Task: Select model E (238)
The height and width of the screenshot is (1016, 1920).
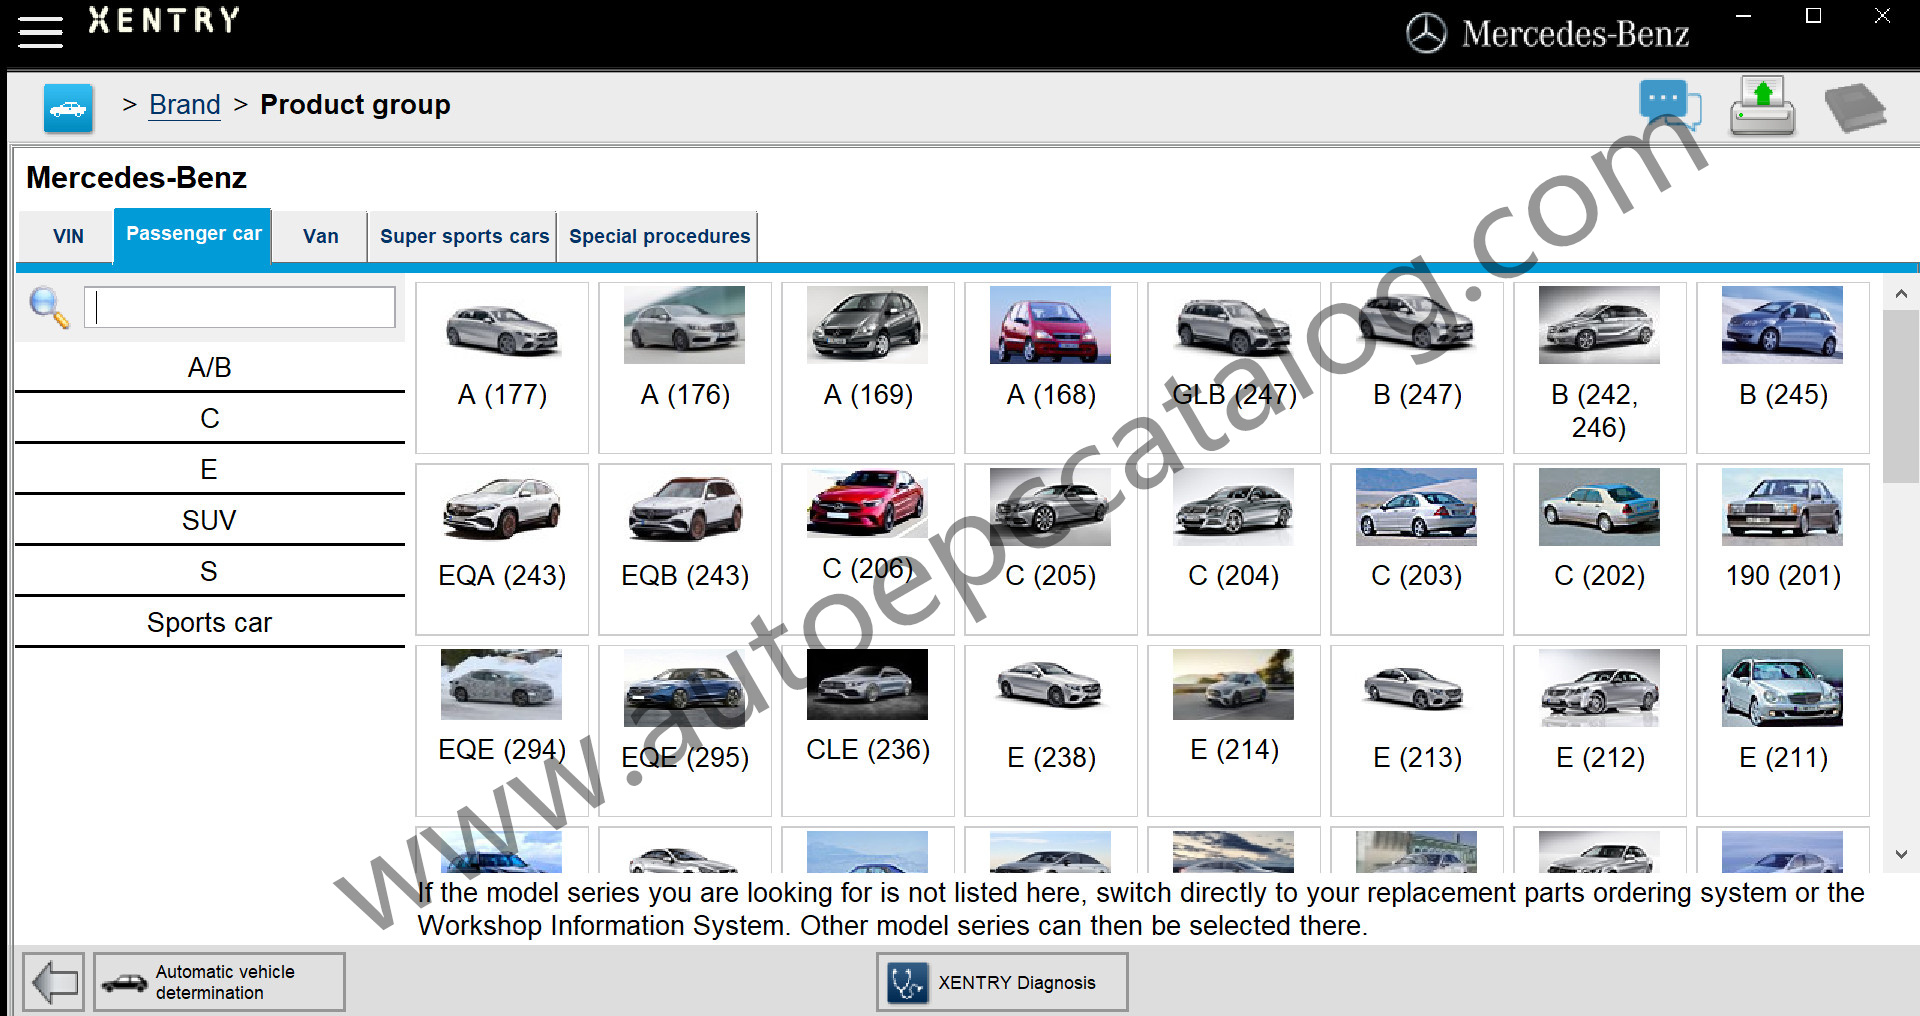Action: (1051, 731)
